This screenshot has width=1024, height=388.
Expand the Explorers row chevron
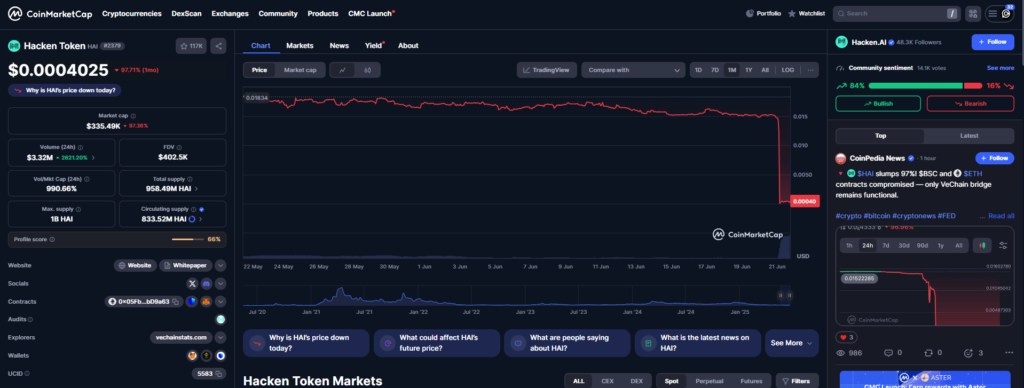click(x=221, y=338)
